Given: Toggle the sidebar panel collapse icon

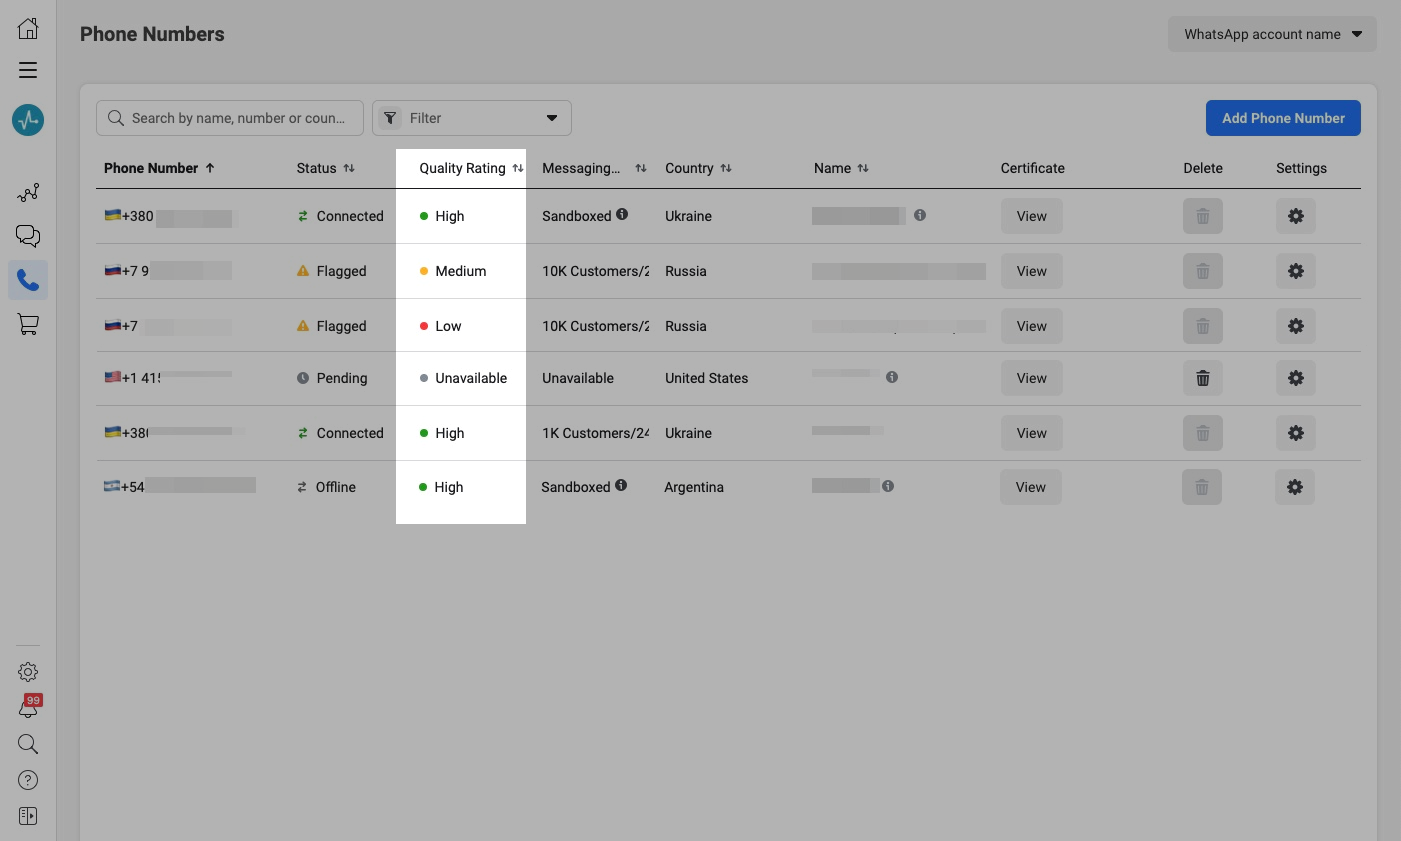Looking at the screenshot, I should [x=28, y=816].
